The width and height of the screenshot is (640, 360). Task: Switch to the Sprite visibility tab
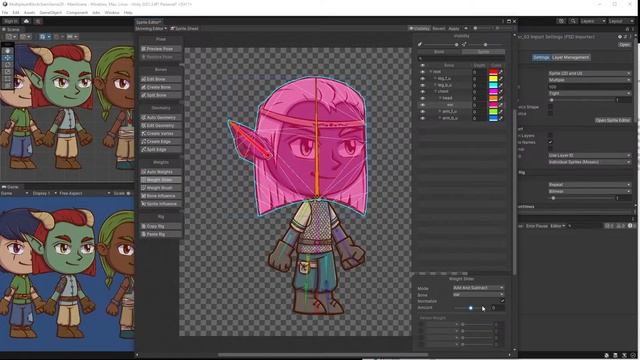[x=483, y=52]
